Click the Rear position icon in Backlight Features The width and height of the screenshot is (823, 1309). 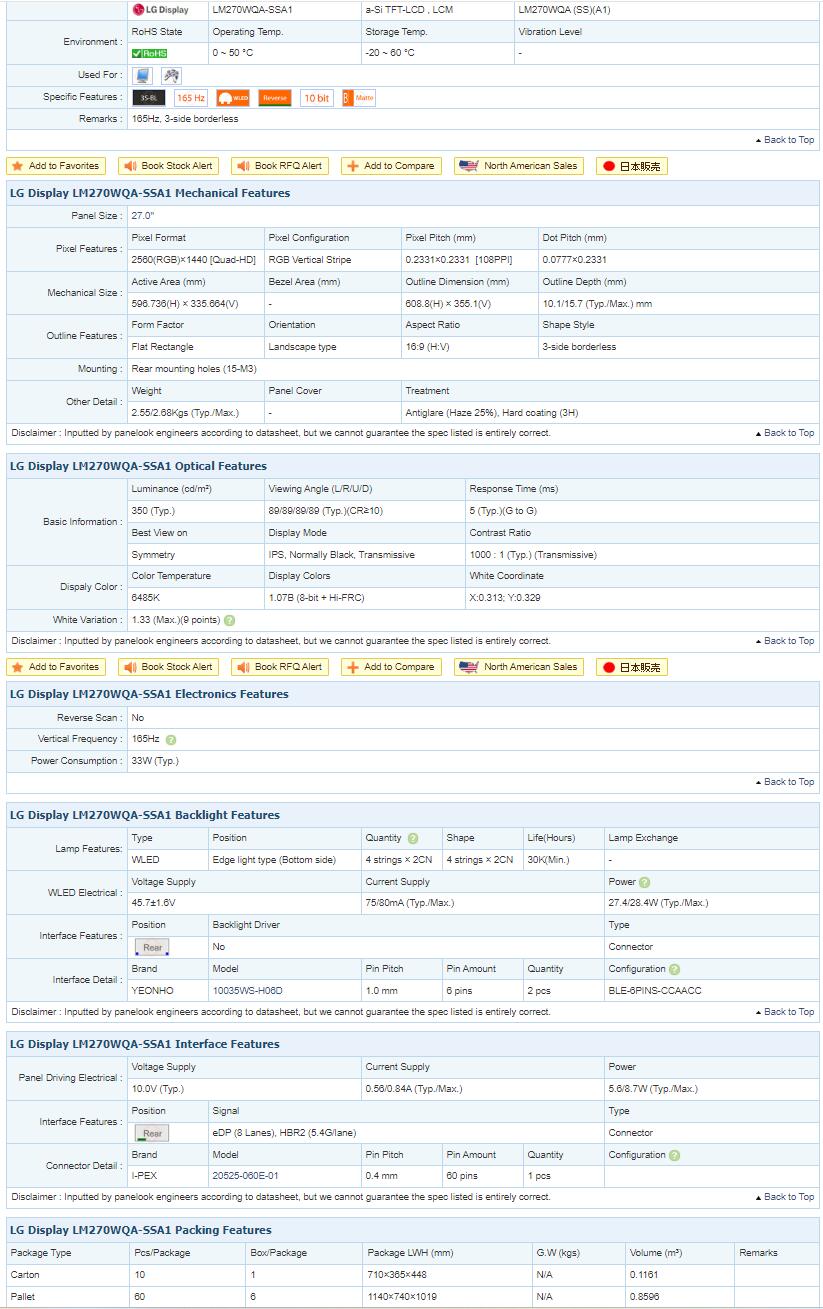pyautogui.click(x=152, y=947)
